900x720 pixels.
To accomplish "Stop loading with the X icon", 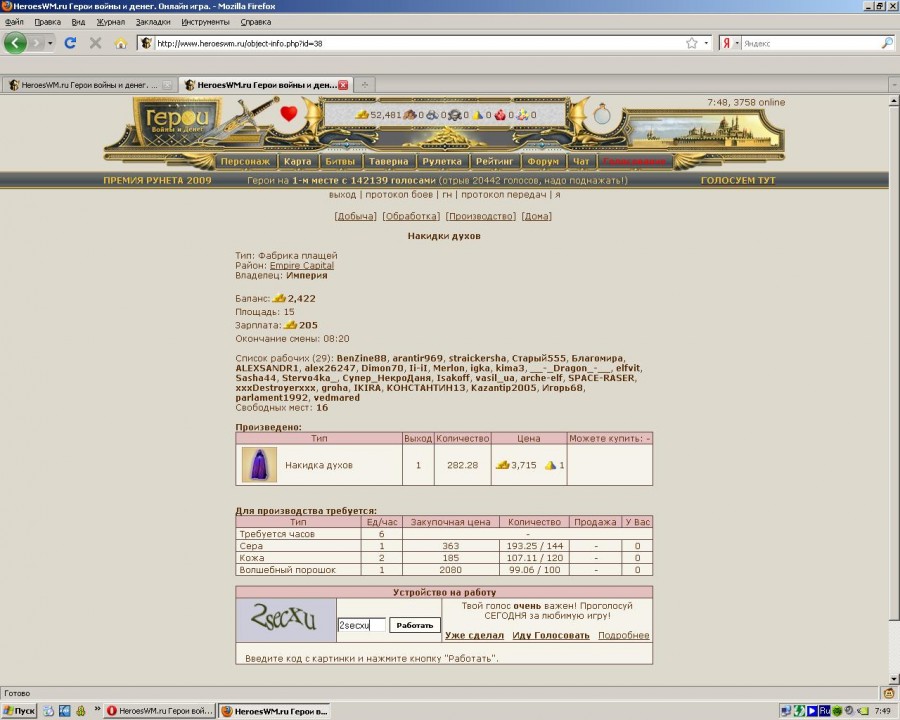I will point(95,43).
